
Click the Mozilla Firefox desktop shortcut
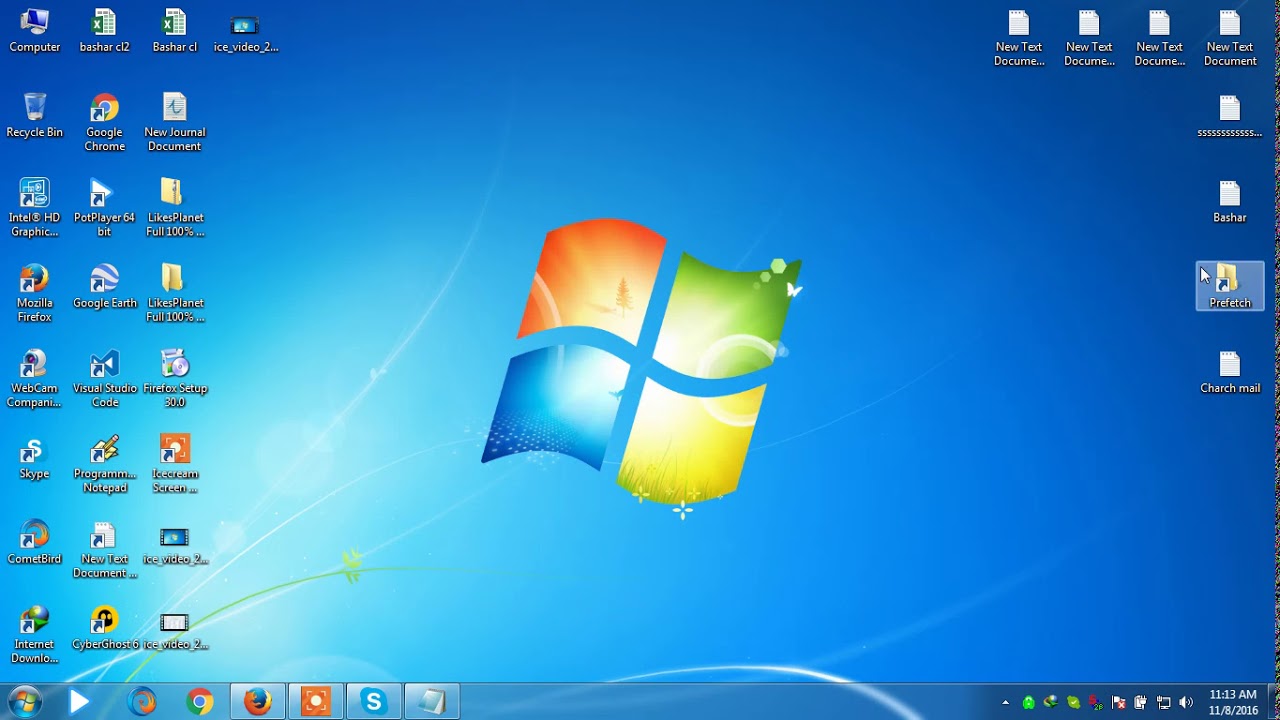35,293
